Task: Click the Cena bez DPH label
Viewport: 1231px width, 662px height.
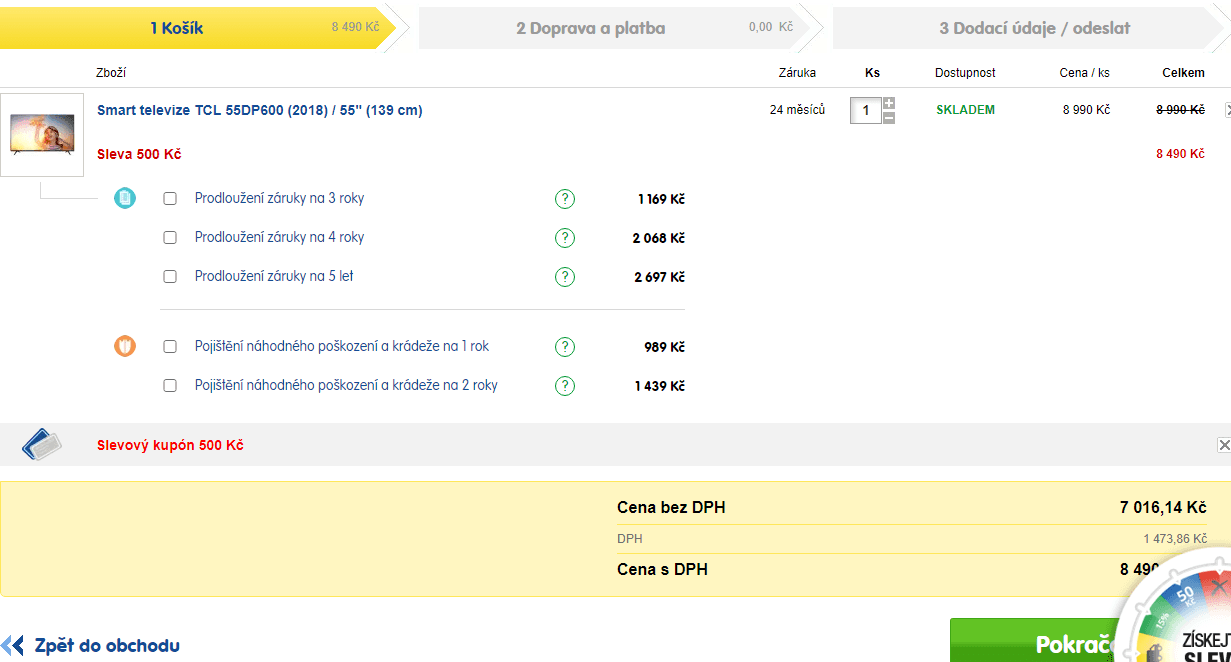Action: pos(671,508)
